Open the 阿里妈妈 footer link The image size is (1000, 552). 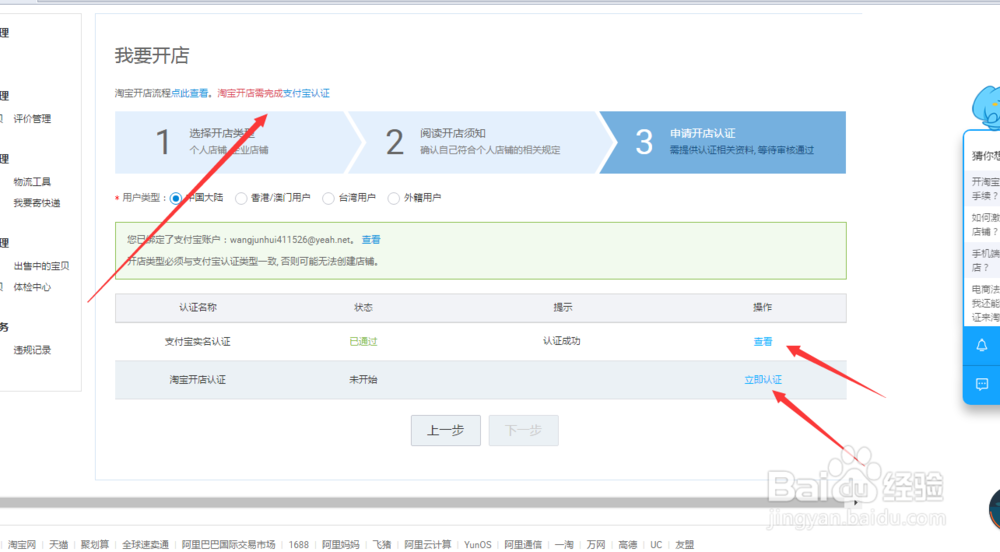(x=341, y=544)
